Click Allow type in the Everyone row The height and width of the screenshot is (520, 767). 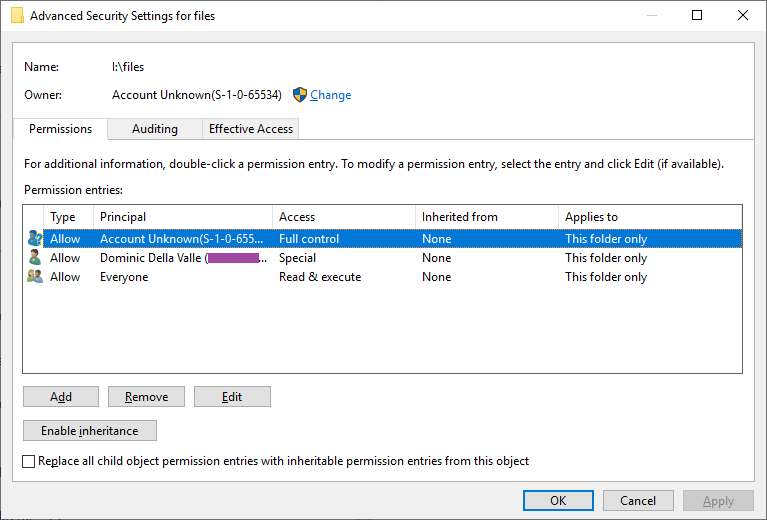pos(65,277)
